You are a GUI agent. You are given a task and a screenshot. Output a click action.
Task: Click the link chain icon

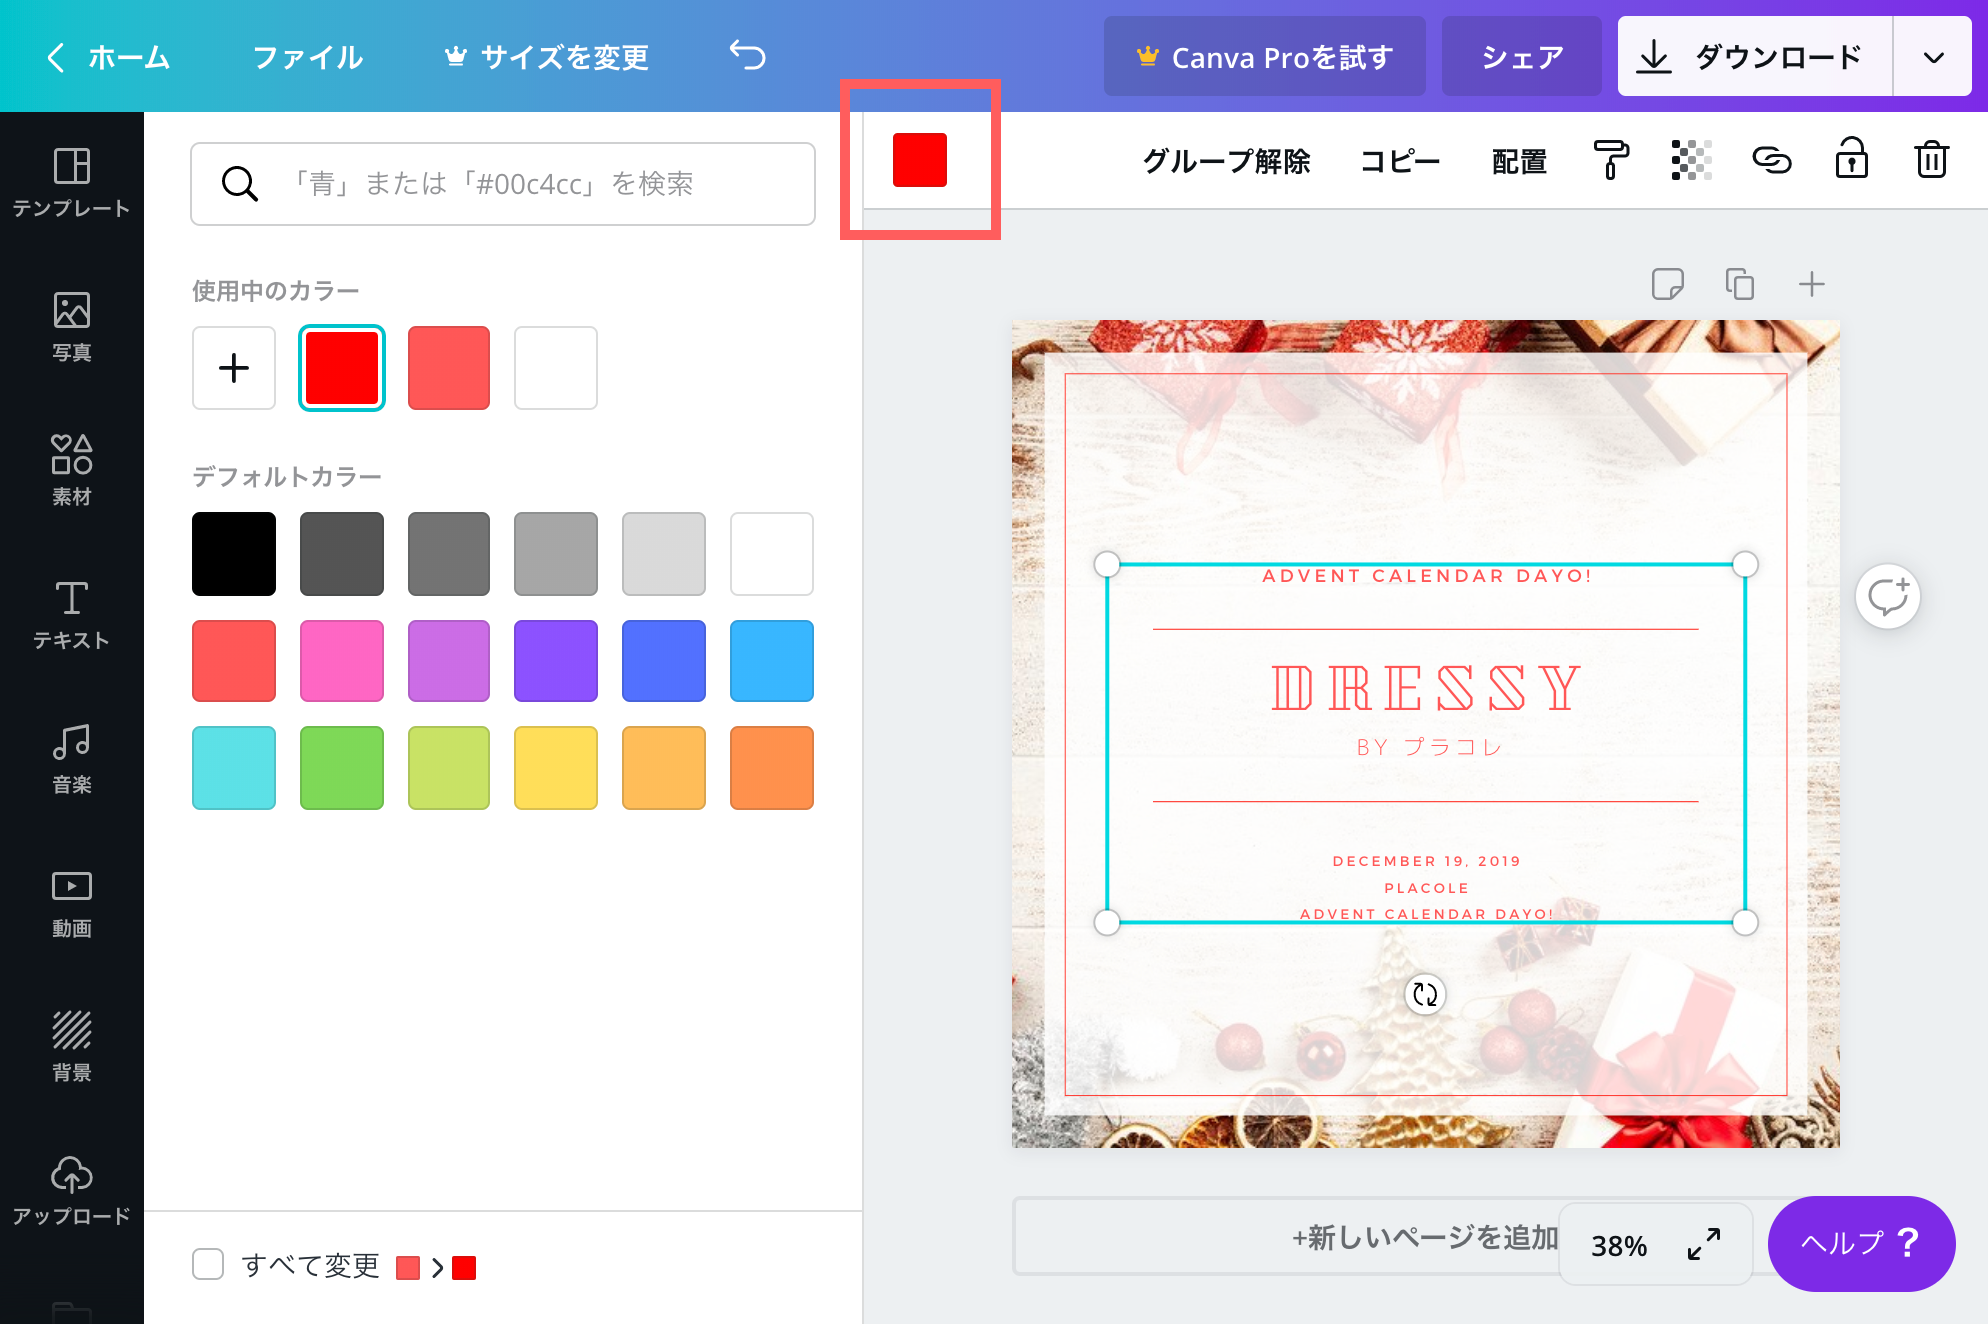click(1771, 160)
